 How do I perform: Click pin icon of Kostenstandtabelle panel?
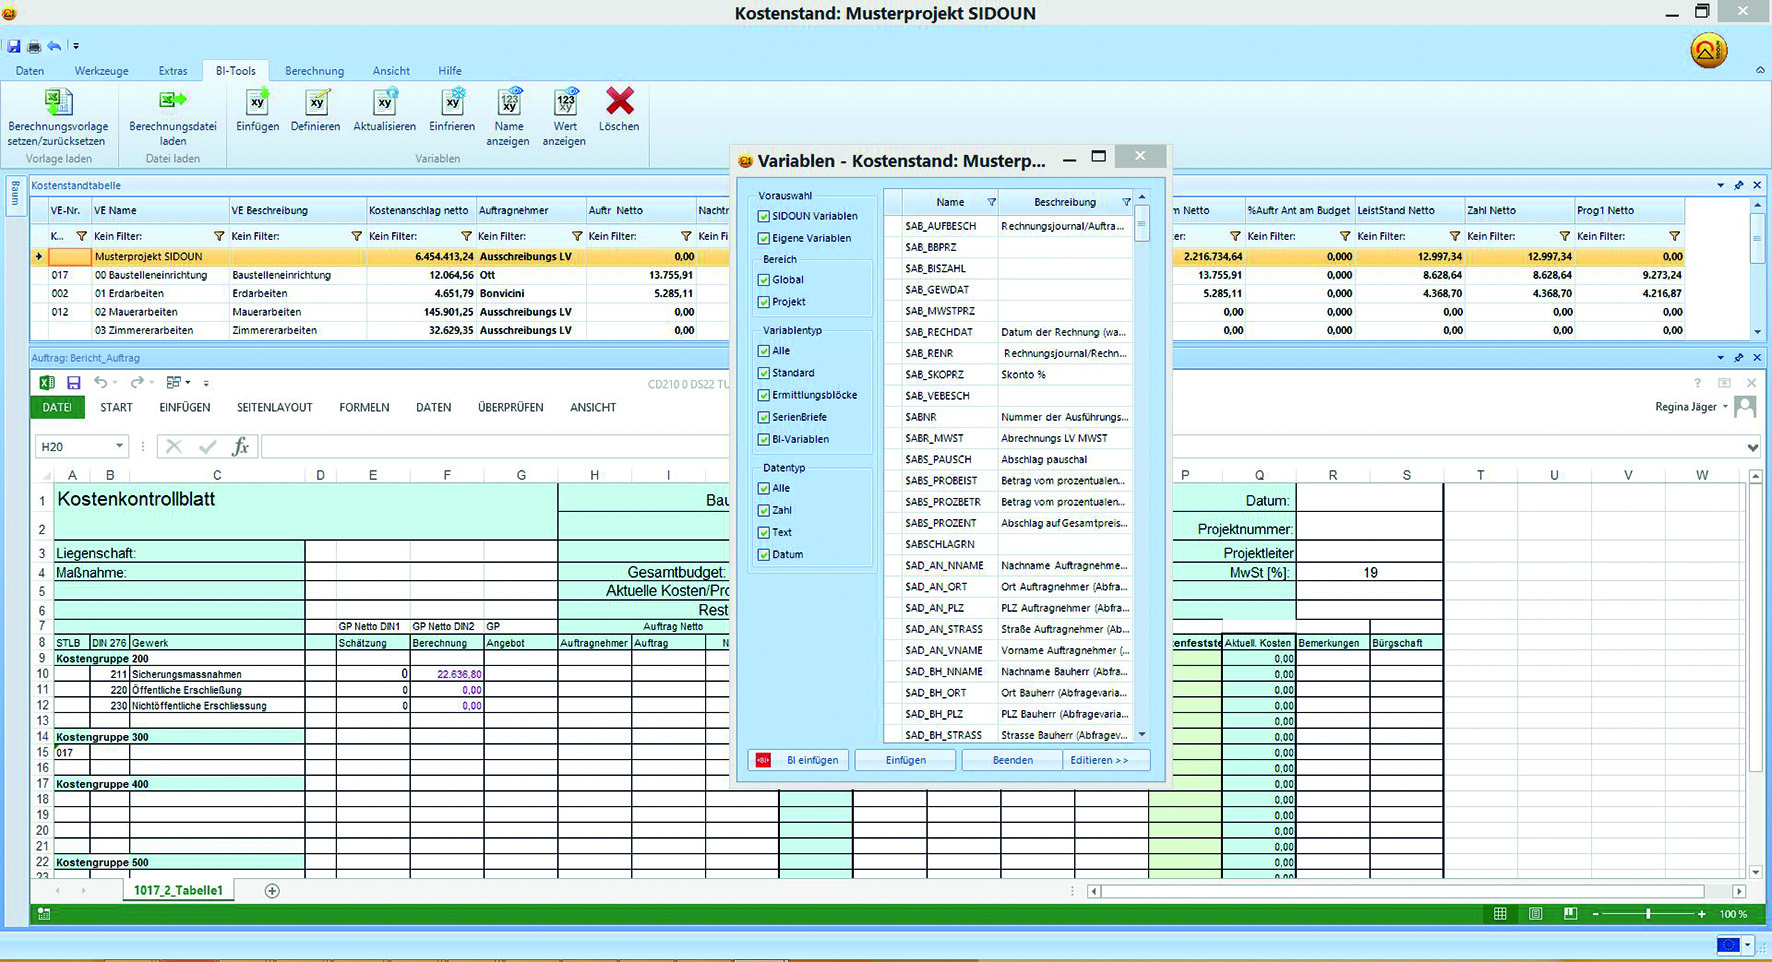(1739, 185)
